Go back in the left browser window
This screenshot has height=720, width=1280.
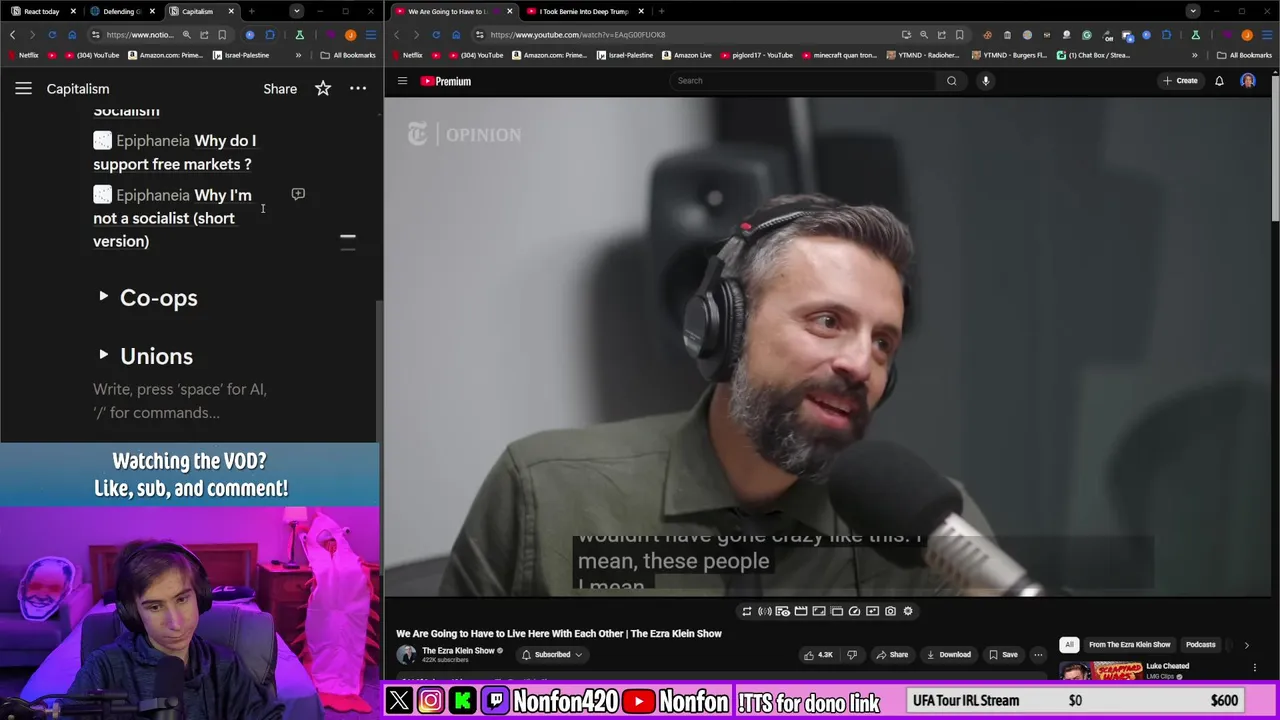coord(13,35)
